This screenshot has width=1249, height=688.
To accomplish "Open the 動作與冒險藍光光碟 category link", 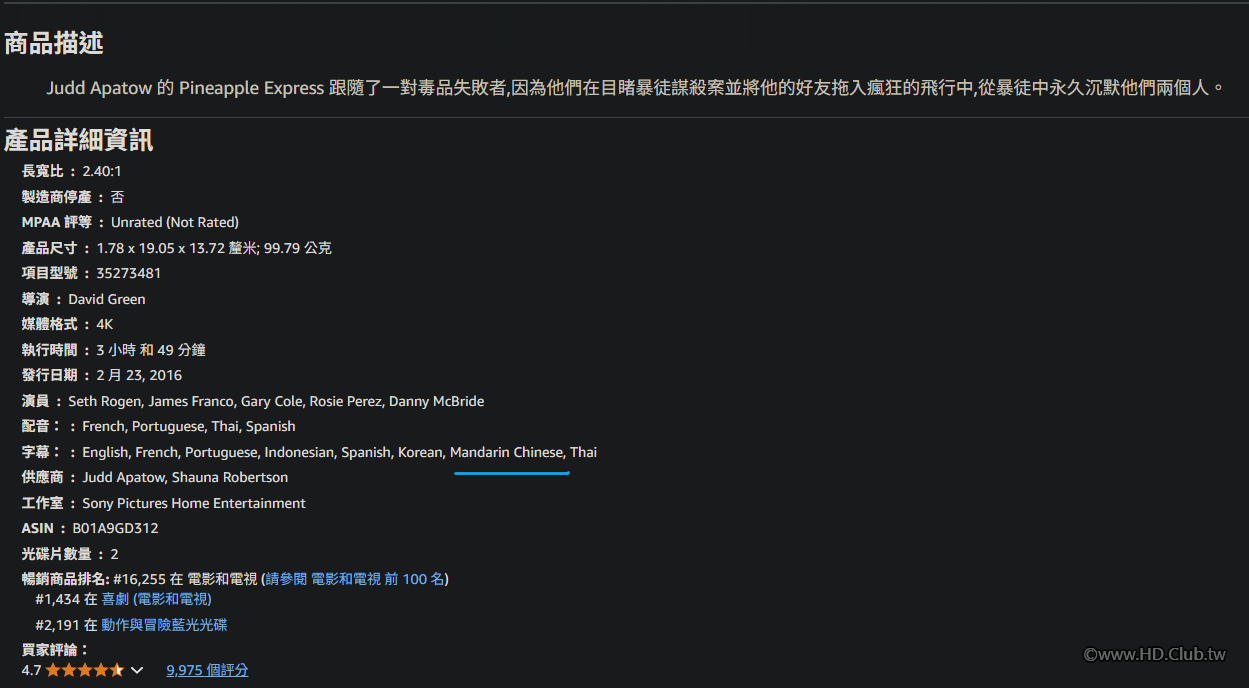I will pos(164,625).
